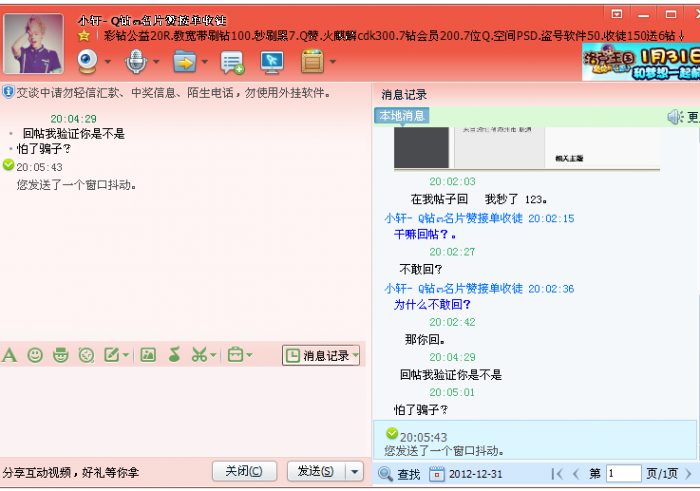700x491 pixels.
Task: Select history message 那你回。
Action: coord(425,340)
